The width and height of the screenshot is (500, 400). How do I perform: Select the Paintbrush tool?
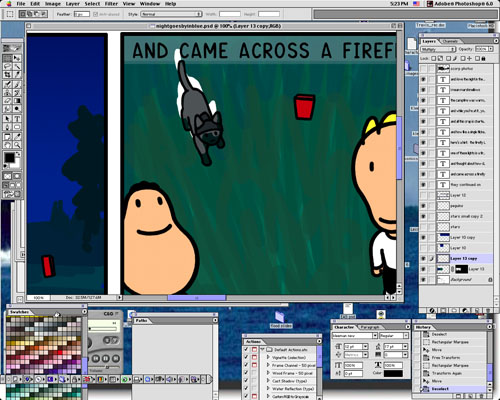point(17,84)
